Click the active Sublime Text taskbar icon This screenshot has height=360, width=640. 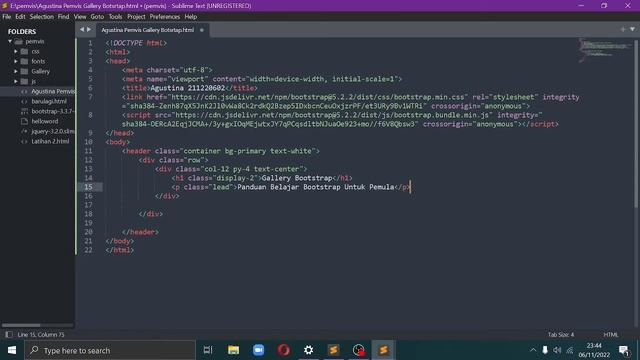point(384,350)
